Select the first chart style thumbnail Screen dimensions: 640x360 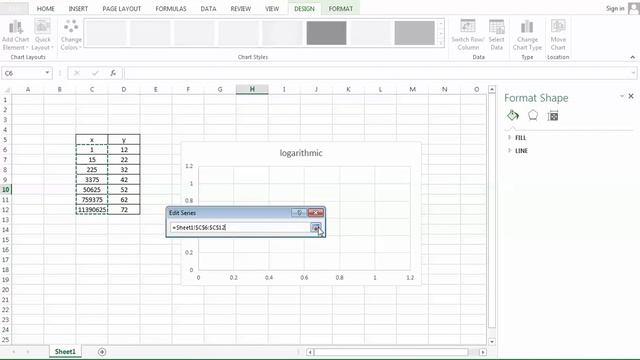(x=106, y=33)
